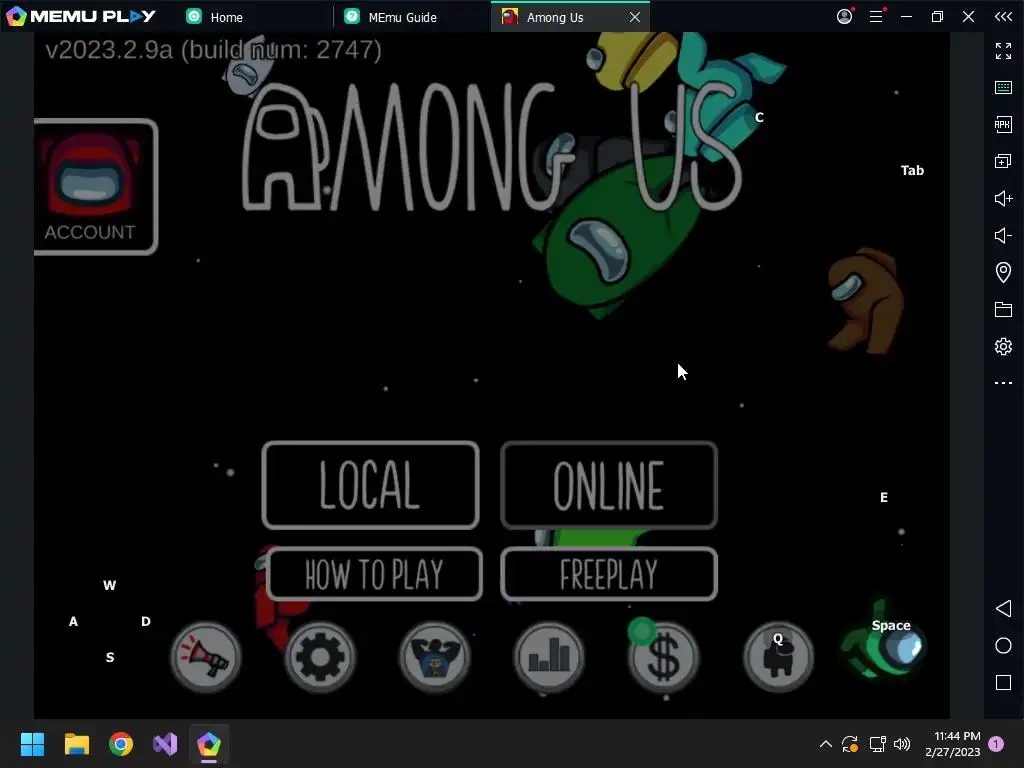Increase emulator volume

point(1003,198)
